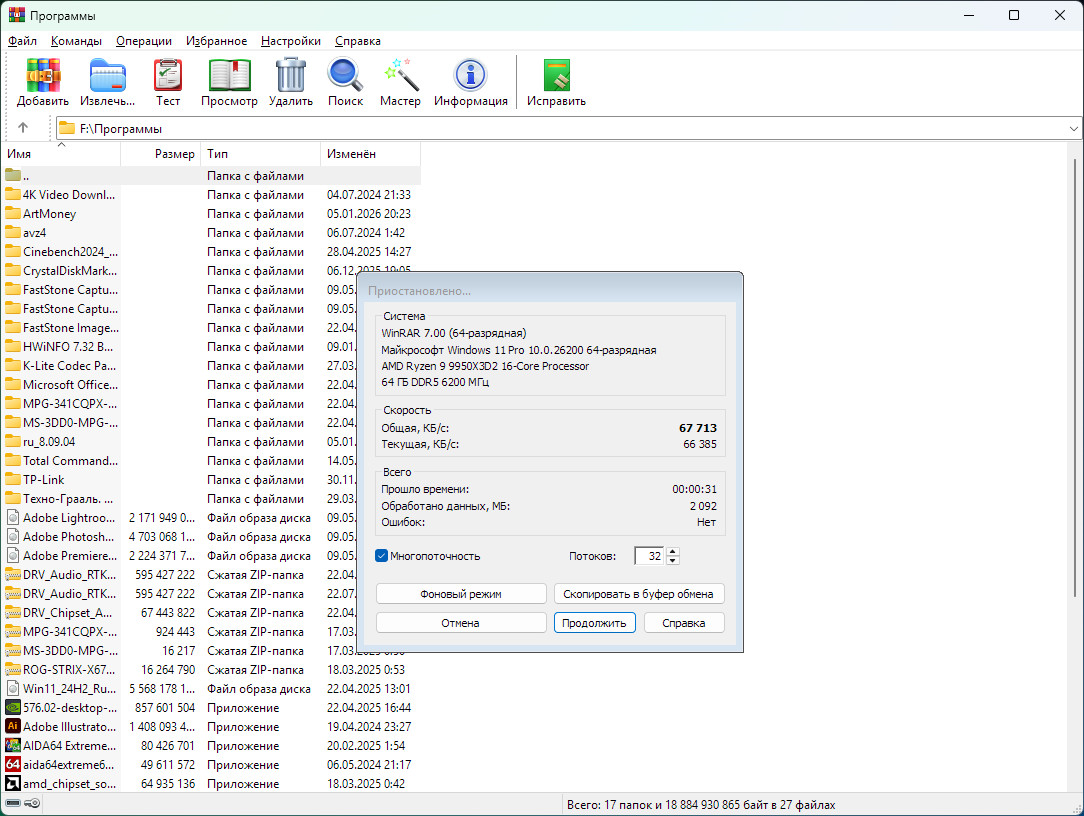Viewport: 1084px width, 816px height.
Task: Click the key password icon in status bar
Action: click(32, 804)
